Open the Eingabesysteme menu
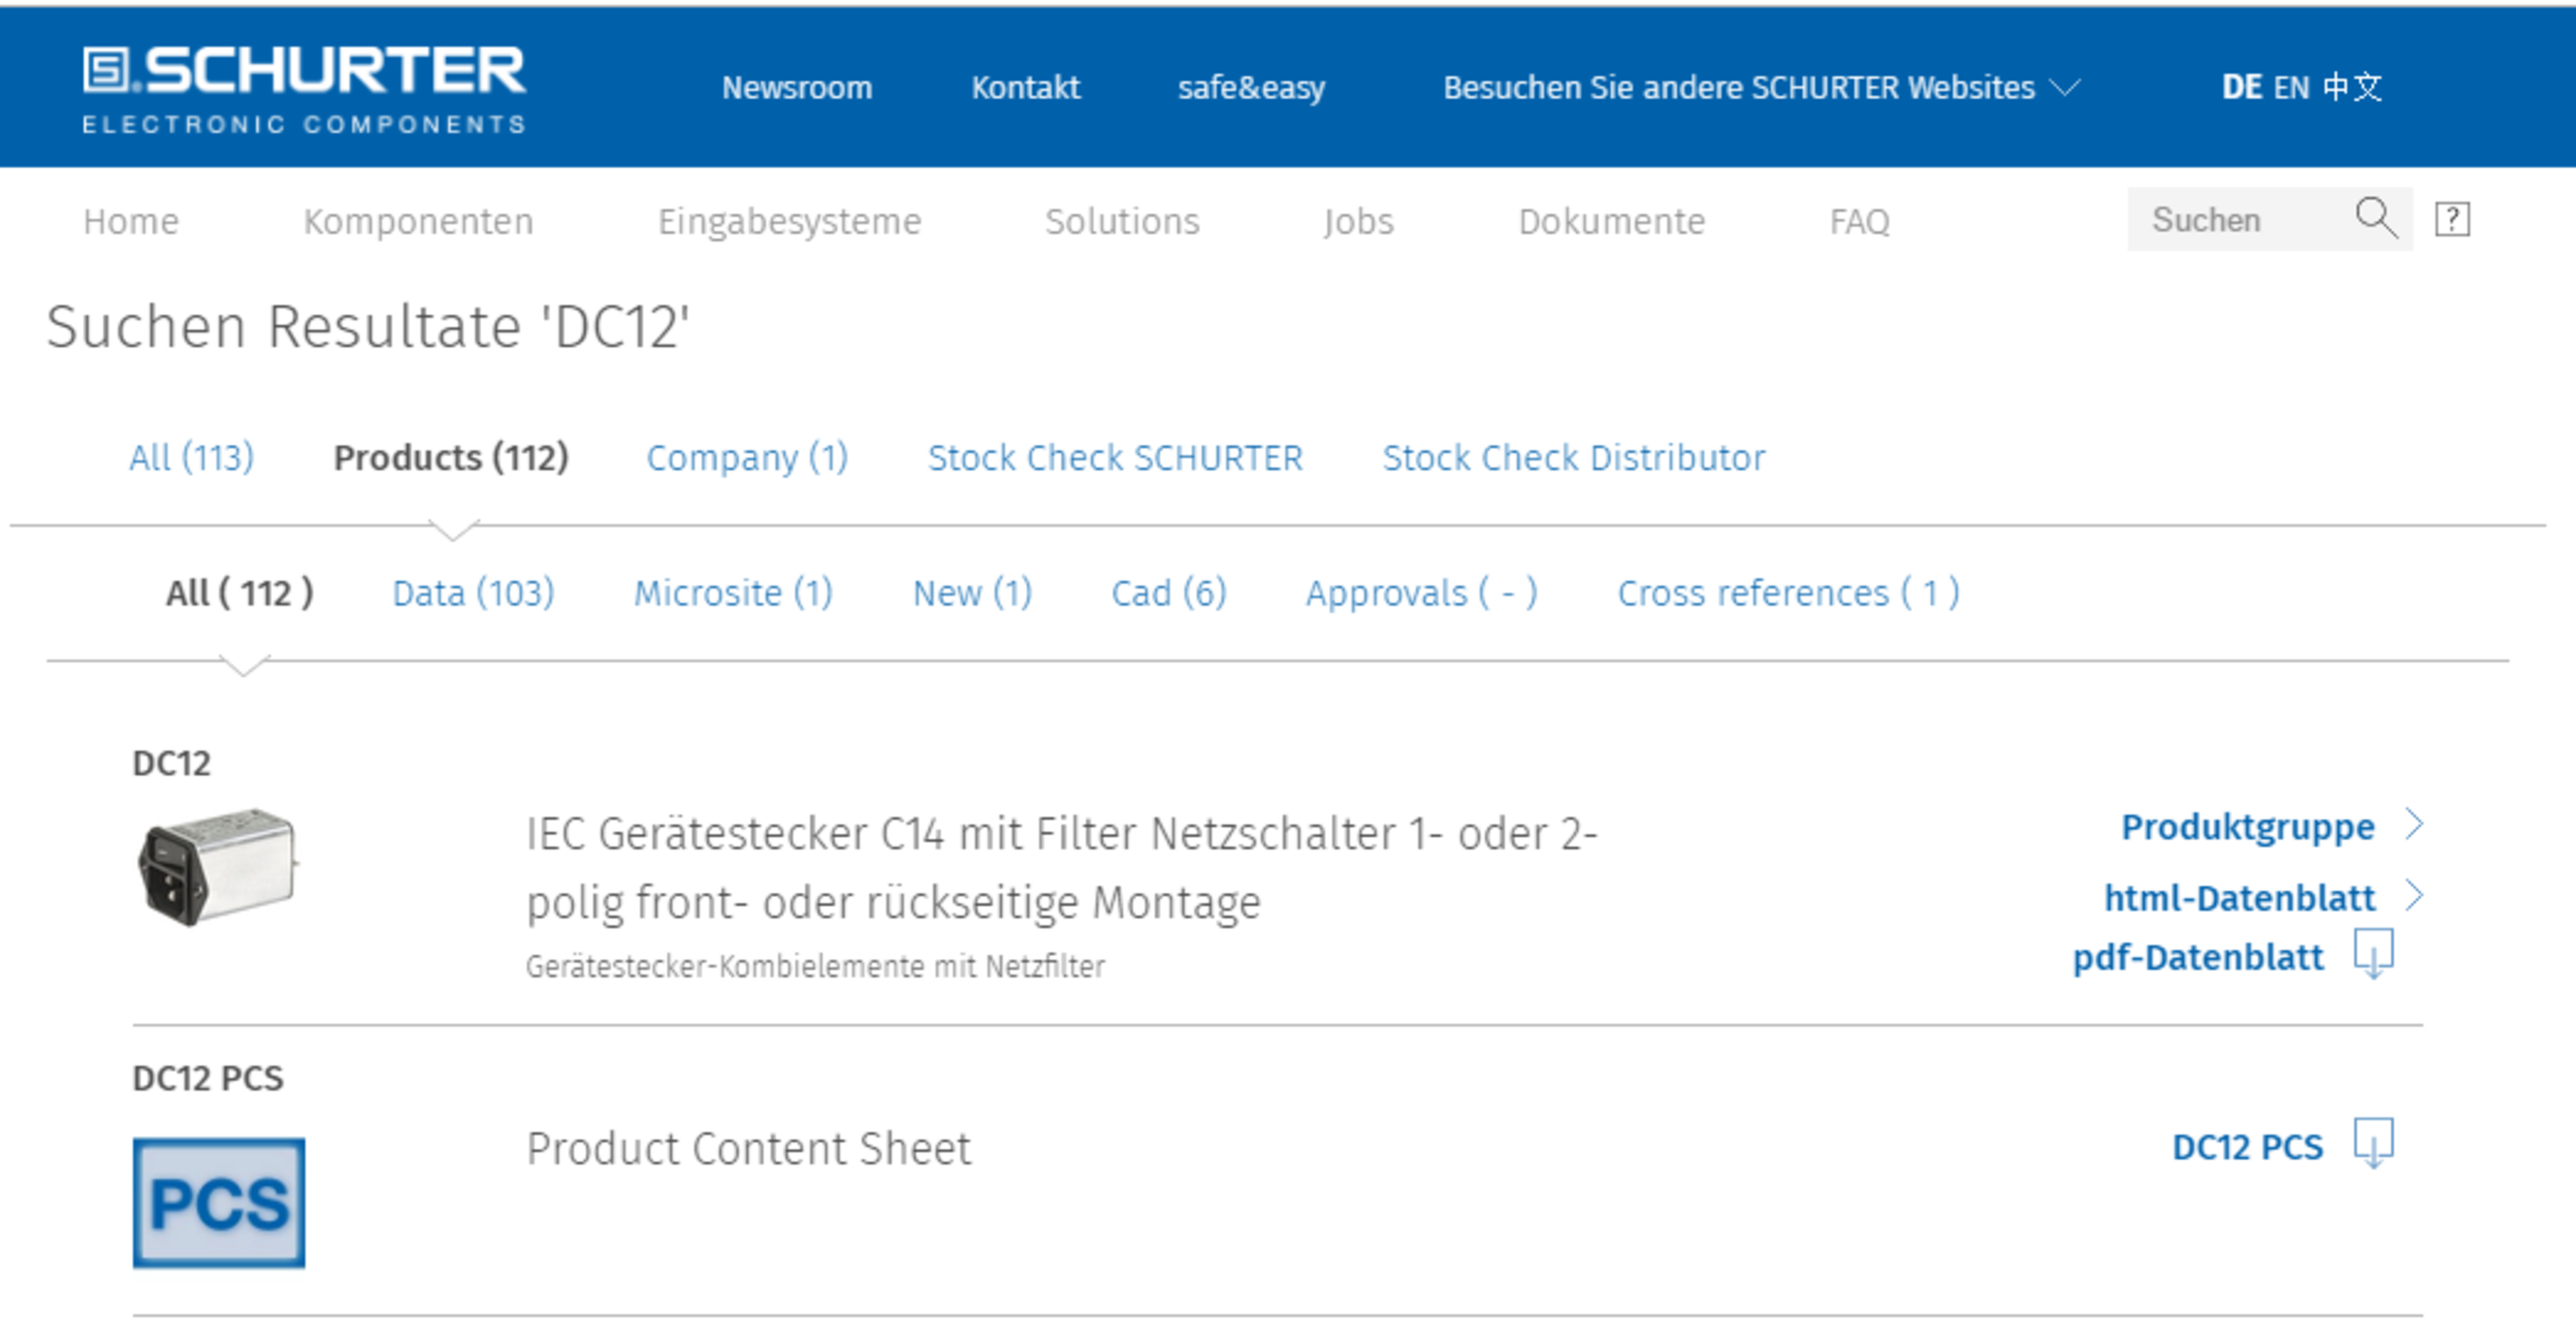Image resolution: width=2576 pixels, height=1344 pixels. pos(789,221)
